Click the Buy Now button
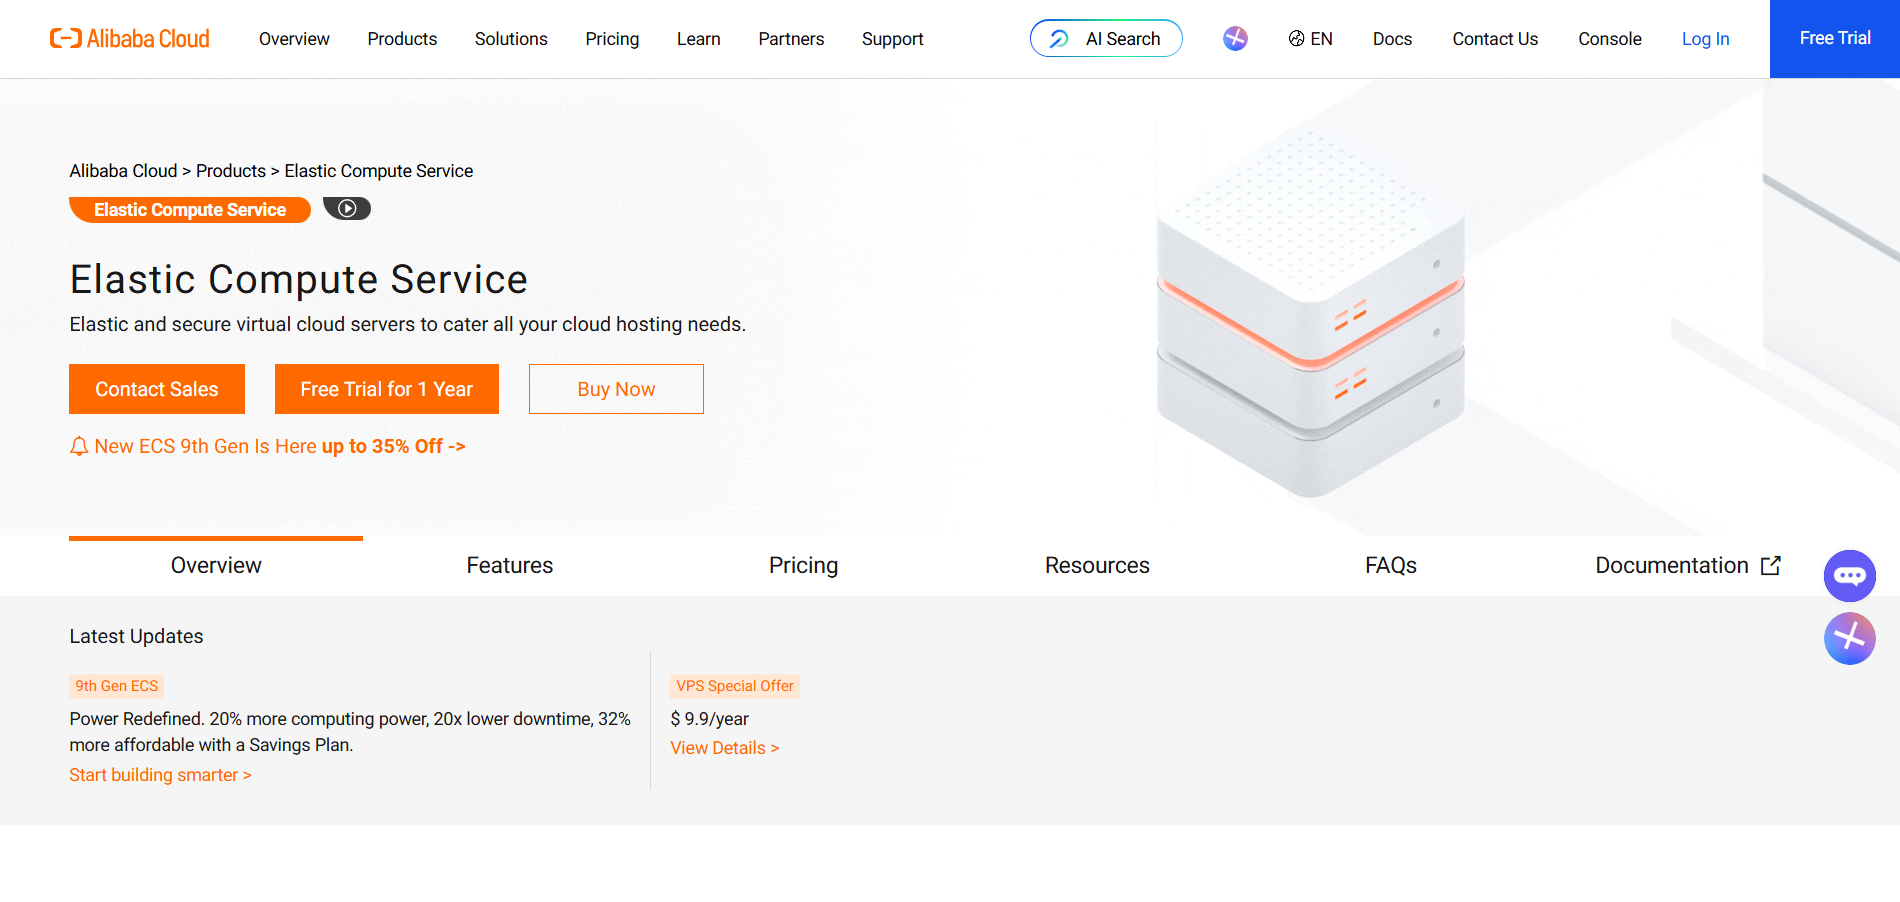 (x=615, y=388)
